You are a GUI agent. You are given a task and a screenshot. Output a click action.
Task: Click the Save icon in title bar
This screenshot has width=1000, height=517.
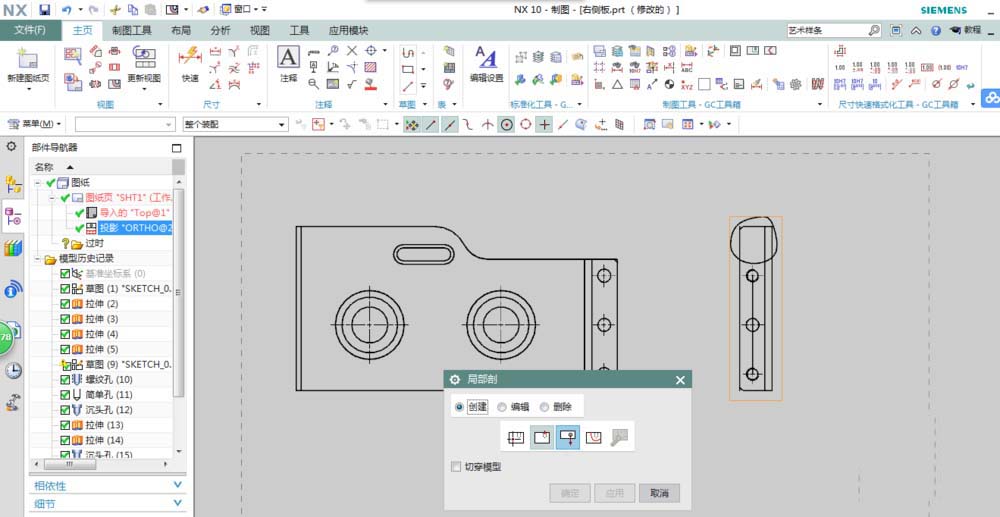(x=44, y=9)
